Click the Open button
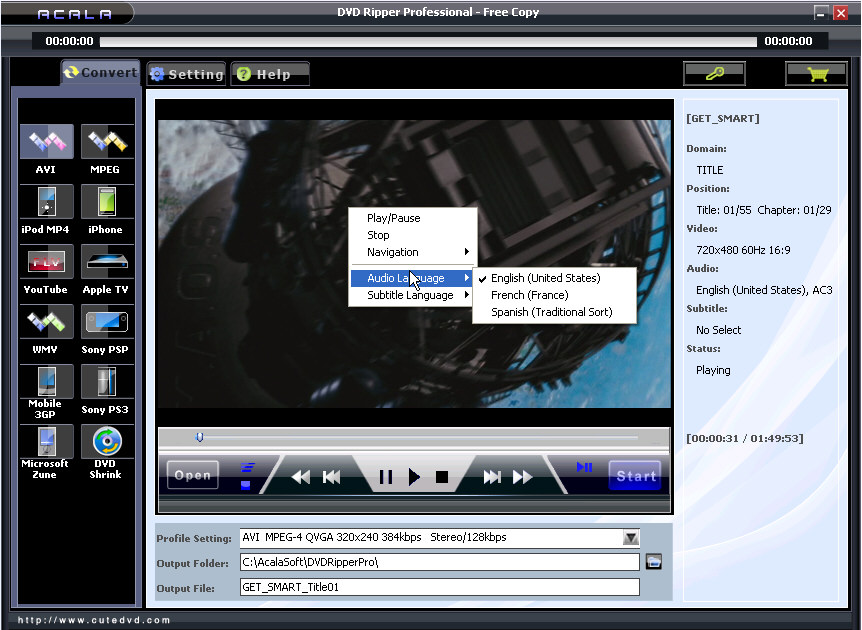This screenshot has height=630, width=862. (x=193, y=476)
